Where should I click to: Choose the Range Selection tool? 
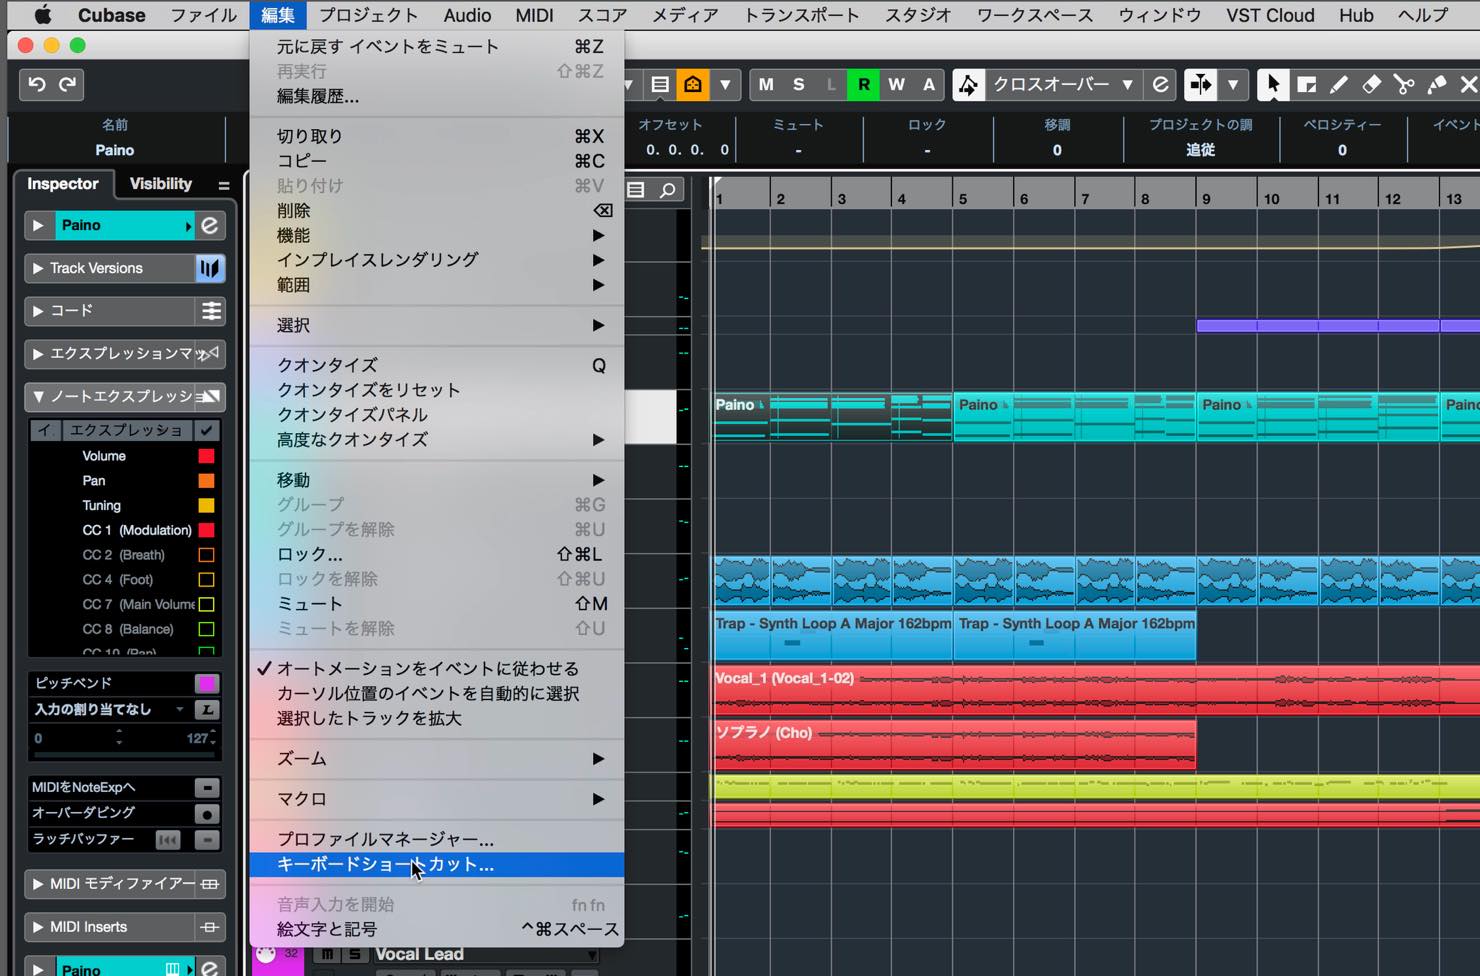(x=1306, y=85)
